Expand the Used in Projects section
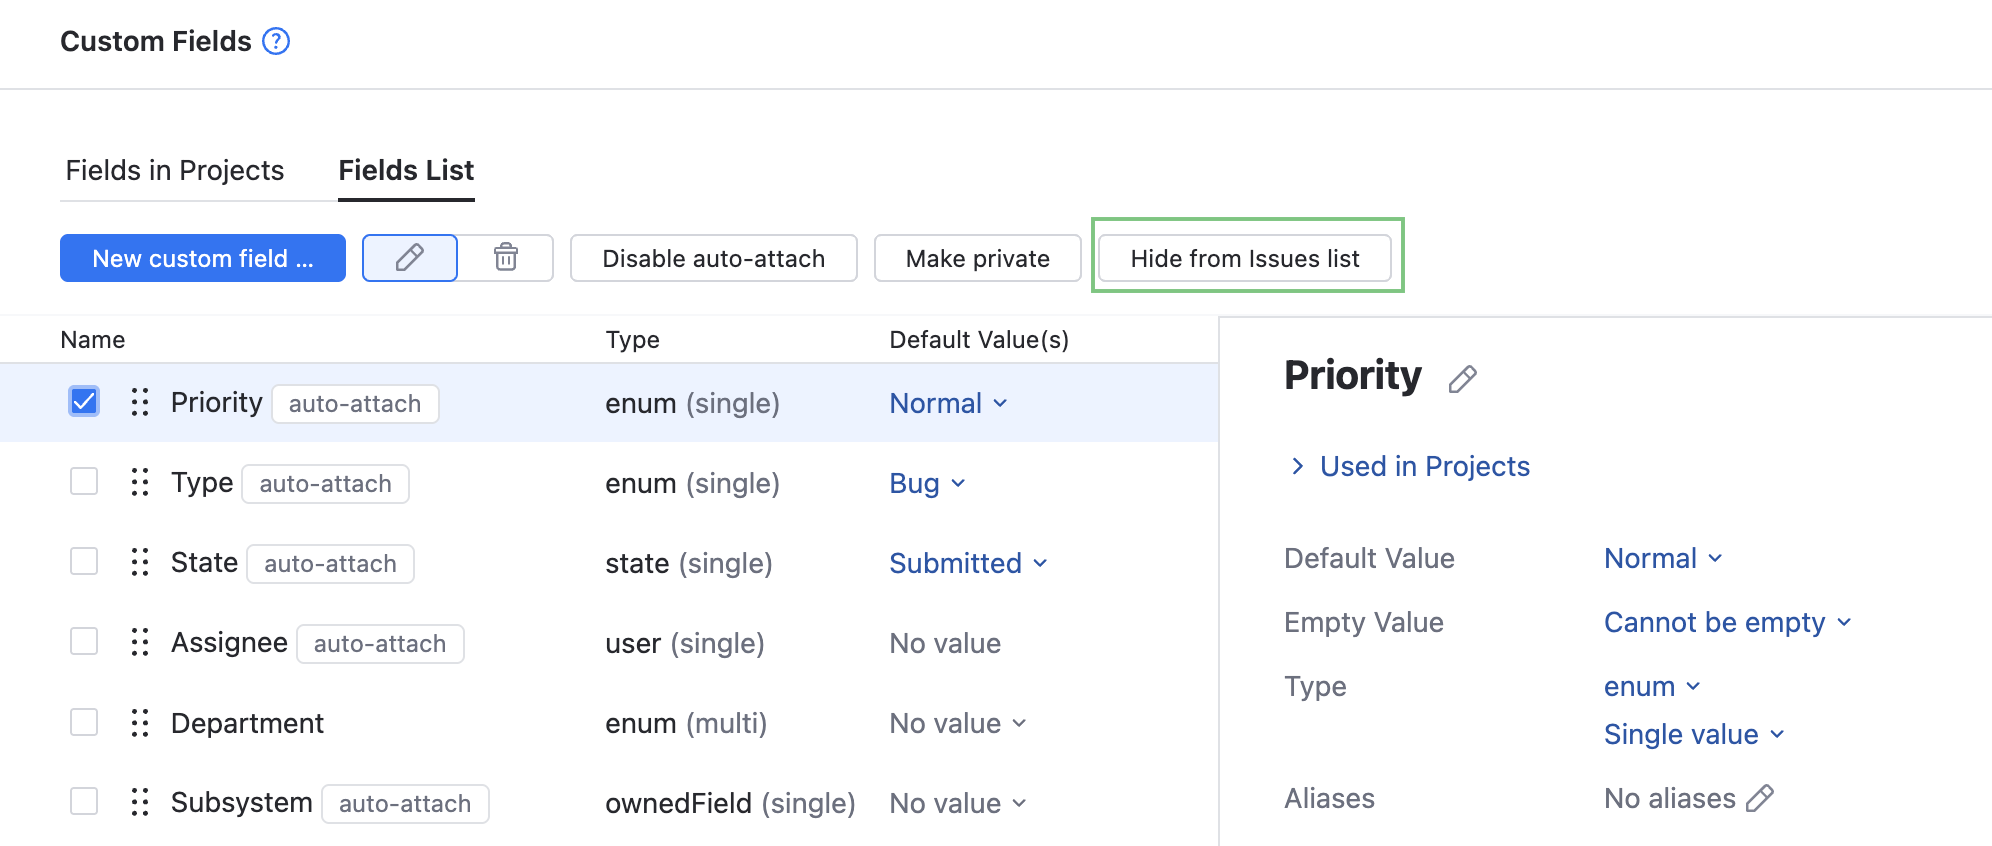The width and height of the screenshot is (1992, 846). point(1410,467)
